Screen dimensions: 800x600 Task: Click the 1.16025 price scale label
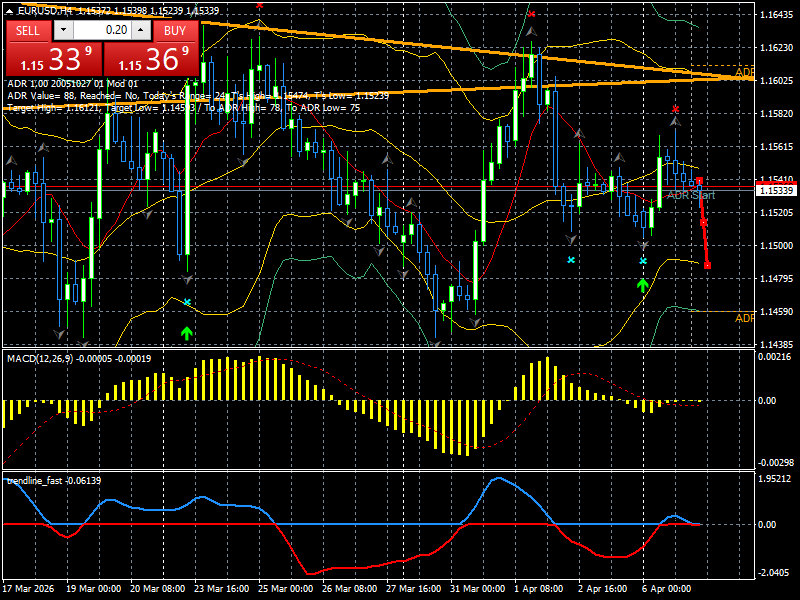pyautogui.click(x=777, y=81)
